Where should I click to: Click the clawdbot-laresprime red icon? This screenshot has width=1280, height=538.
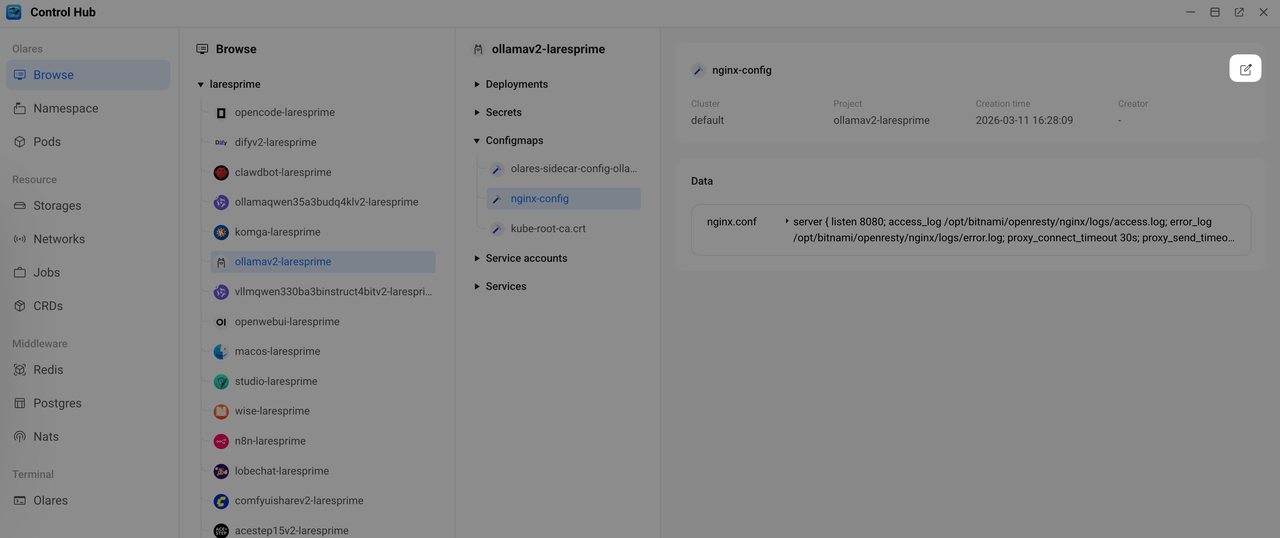pyautogui.click(x=221, y=172)
